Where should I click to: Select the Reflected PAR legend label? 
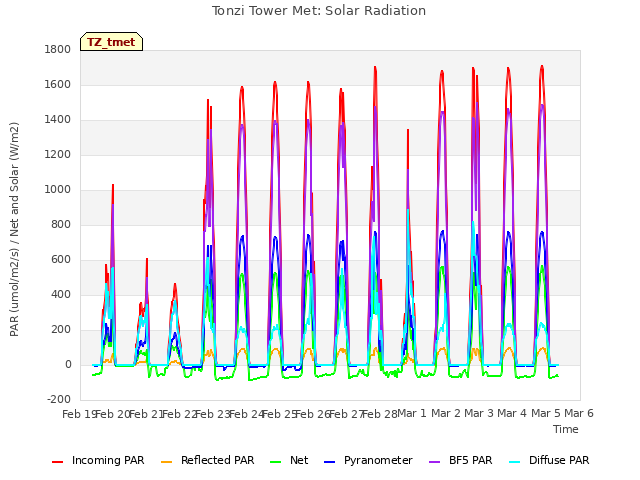[x=218, y=460]
